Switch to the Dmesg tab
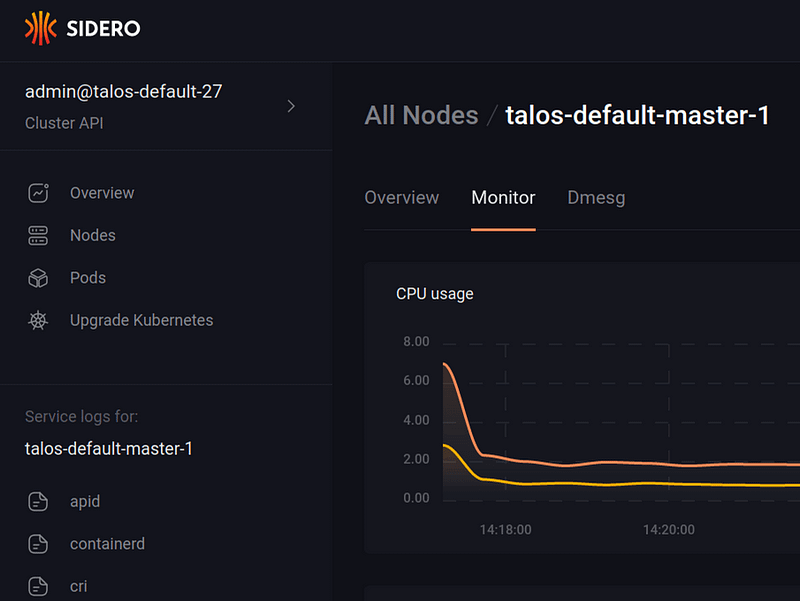 [596, 197]
